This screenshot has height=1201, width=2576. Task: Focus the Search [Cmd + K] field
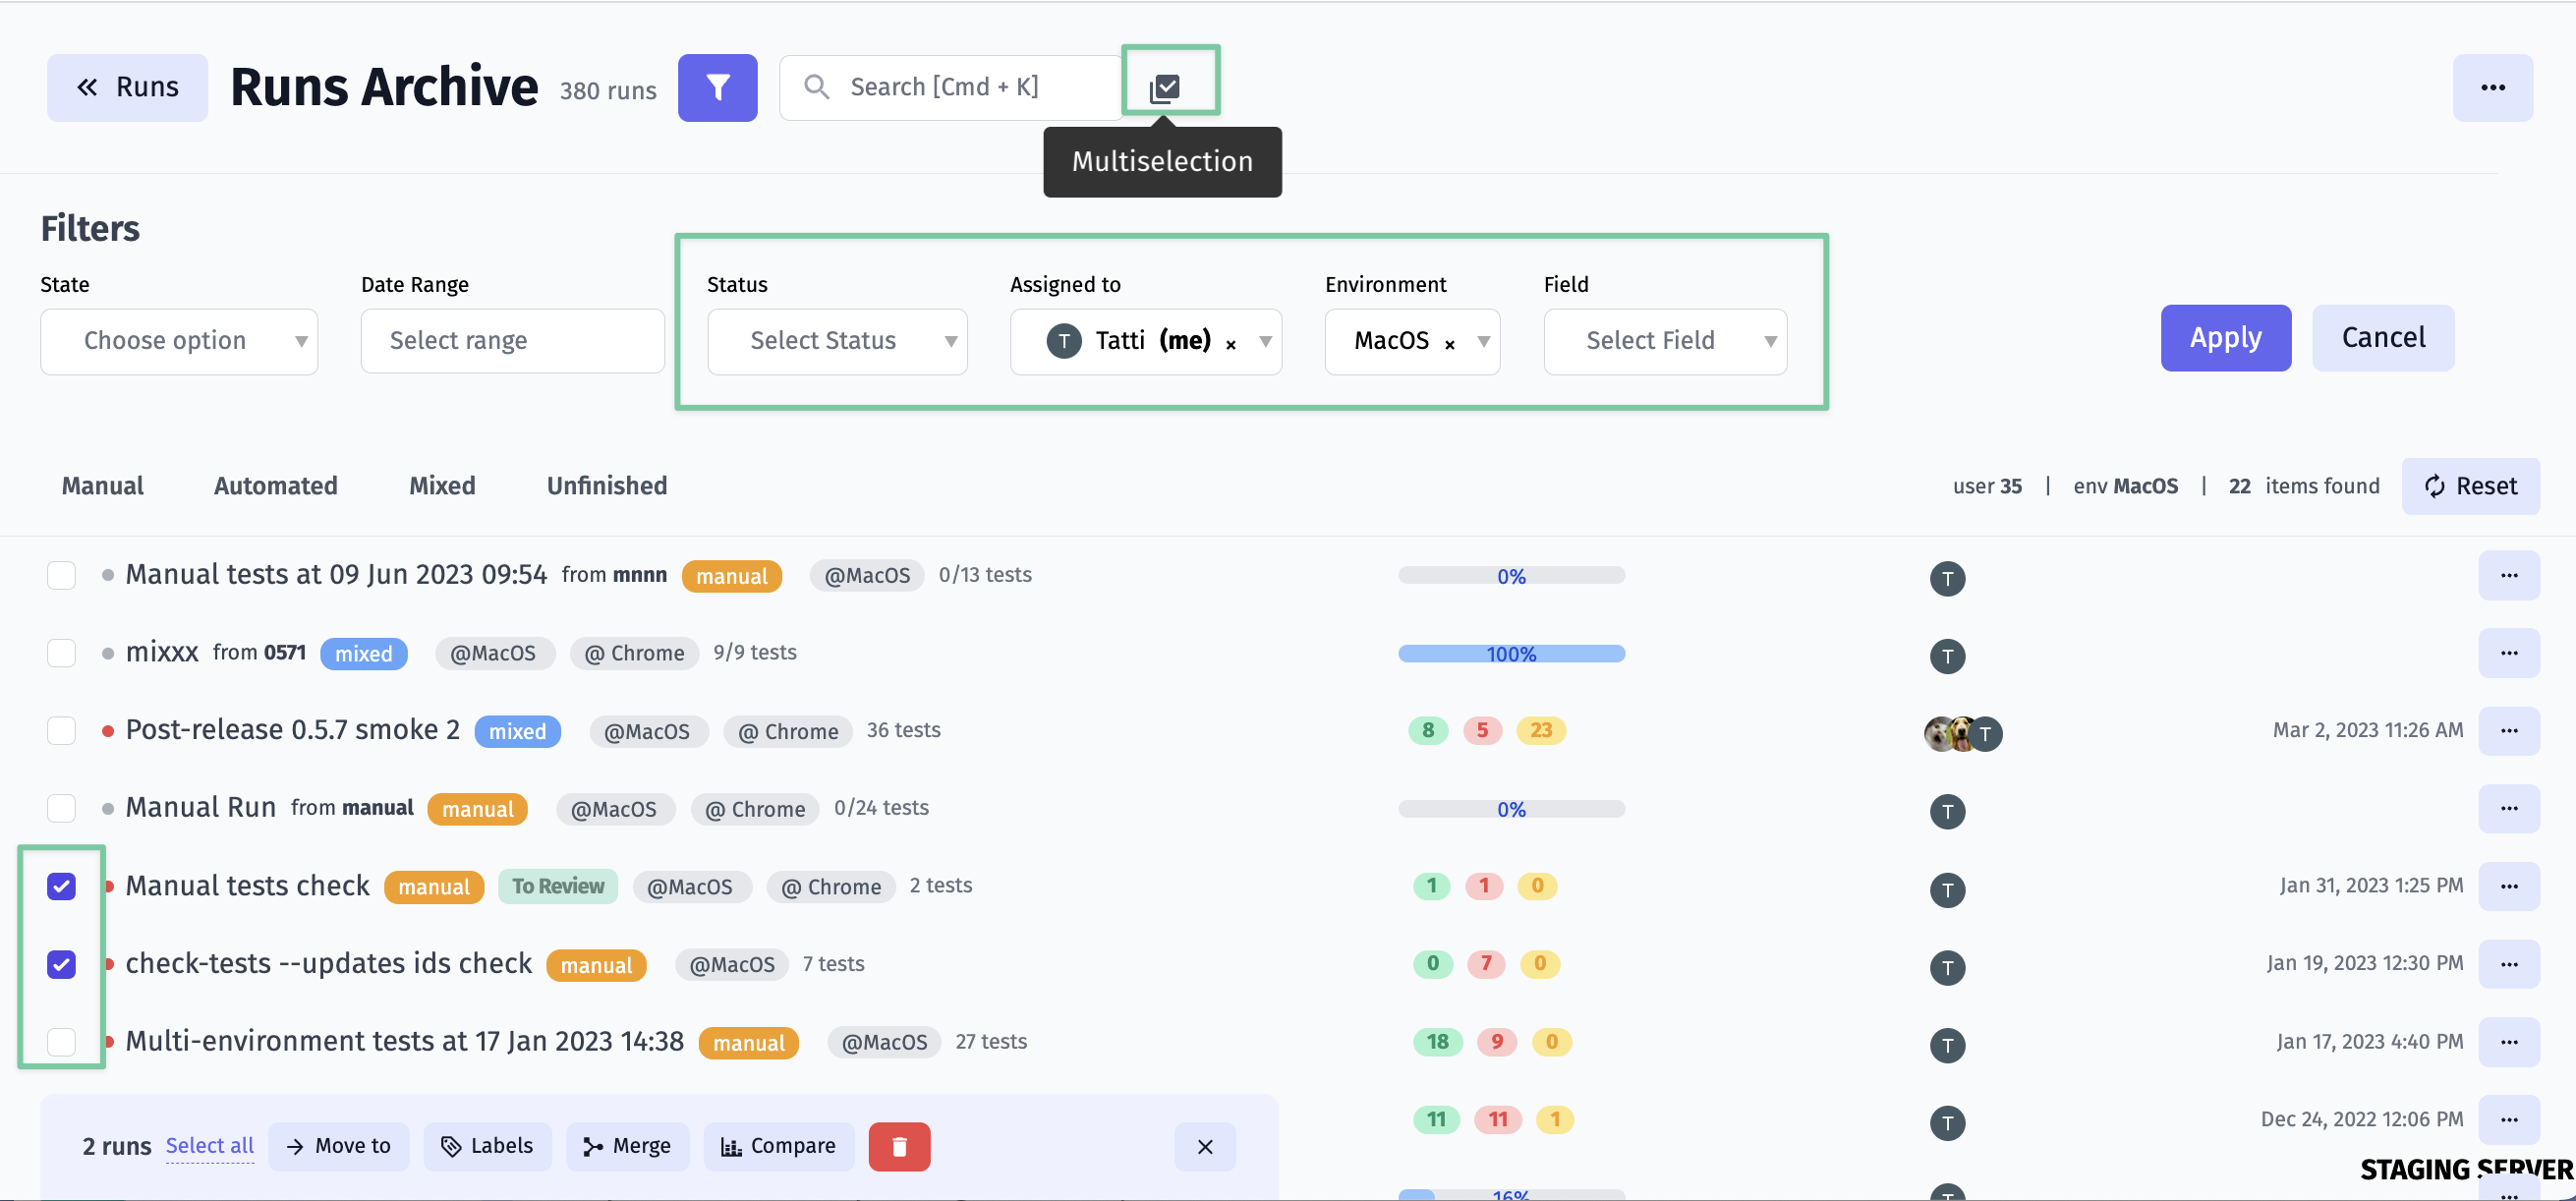[950, 88]
